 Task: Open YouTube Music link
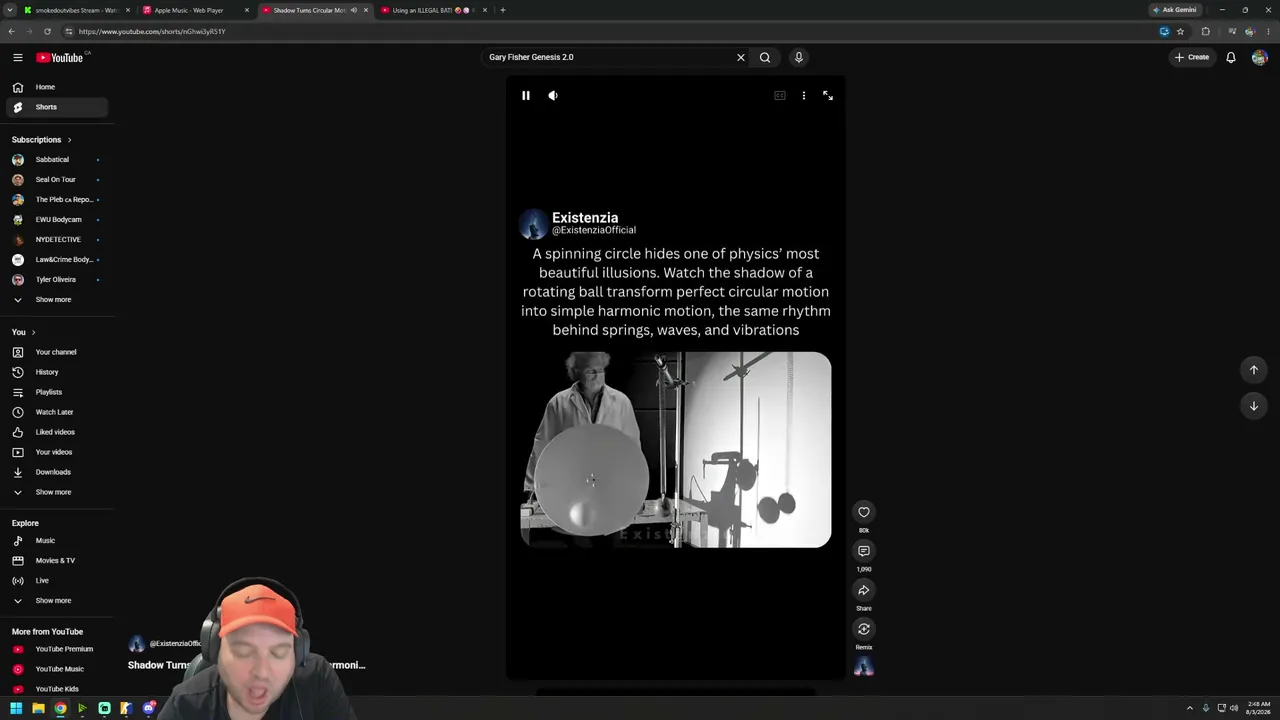coord(55,669)
